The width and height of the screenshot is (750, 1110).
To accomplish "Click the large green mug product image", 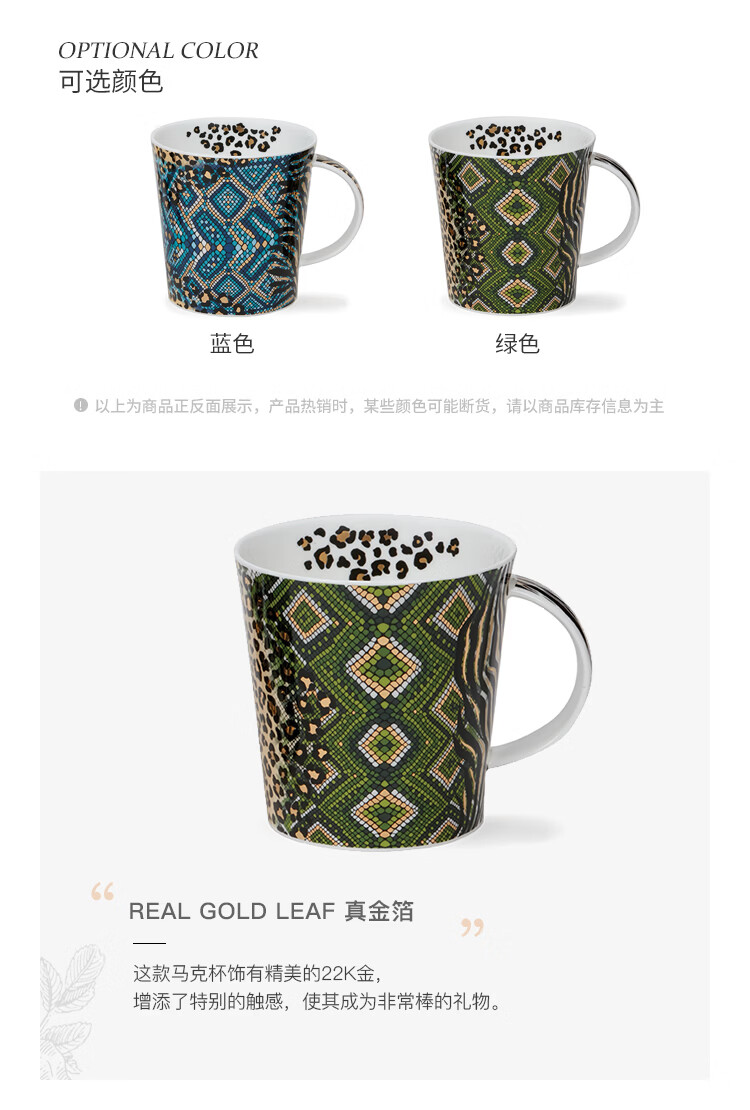I will pyautogui.click(x=413, y=682).
